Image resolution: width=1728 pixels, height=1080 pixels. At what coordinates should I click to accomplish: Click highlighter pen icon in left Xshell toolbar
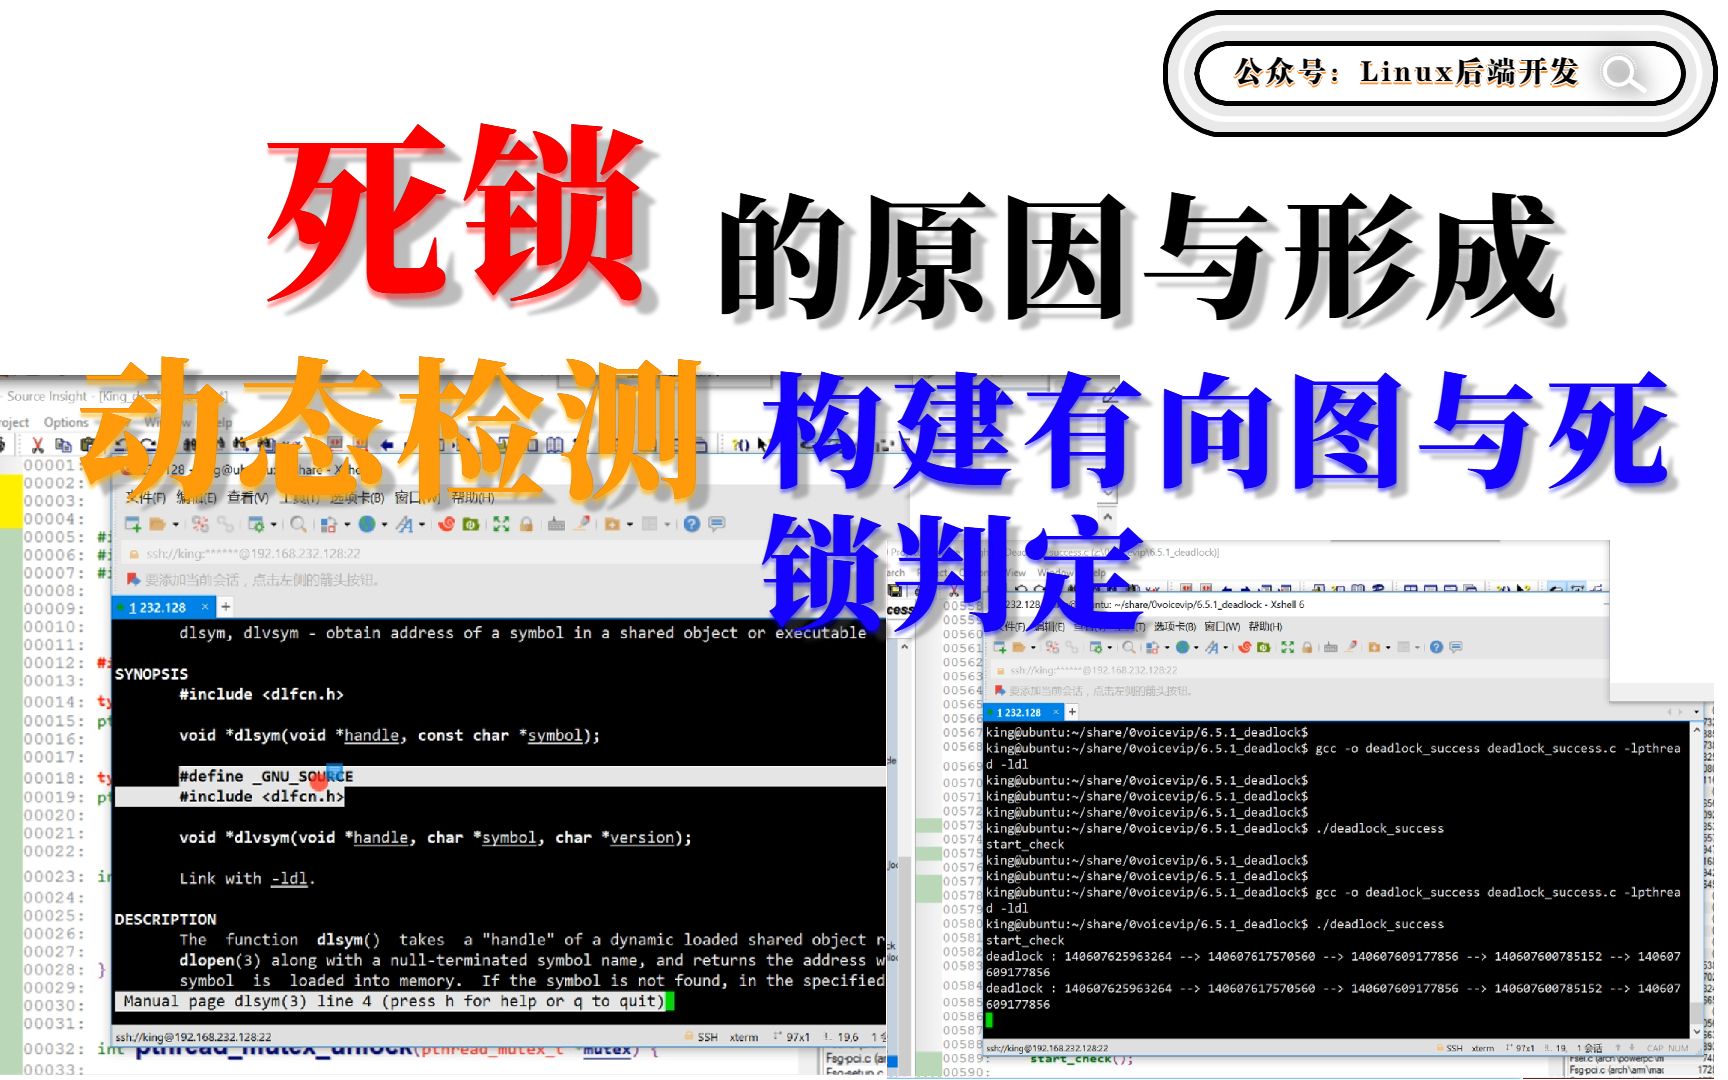(x=582, y=523)
